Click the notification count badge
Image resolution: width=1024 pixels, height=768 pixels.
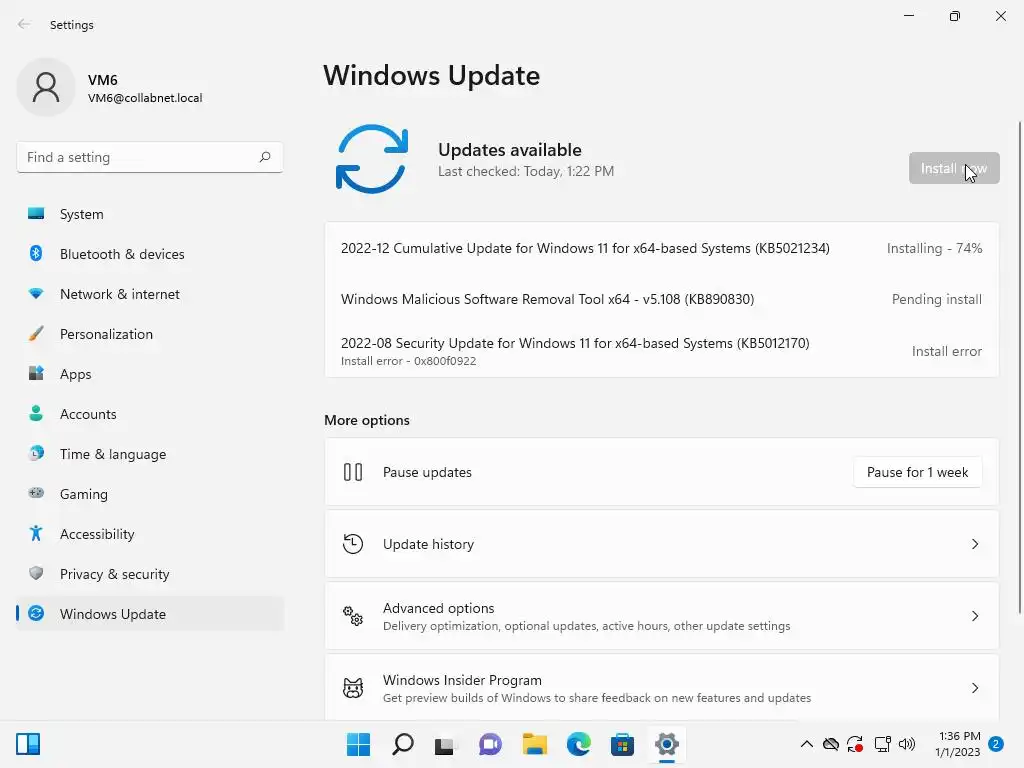[x=996, y=744]
